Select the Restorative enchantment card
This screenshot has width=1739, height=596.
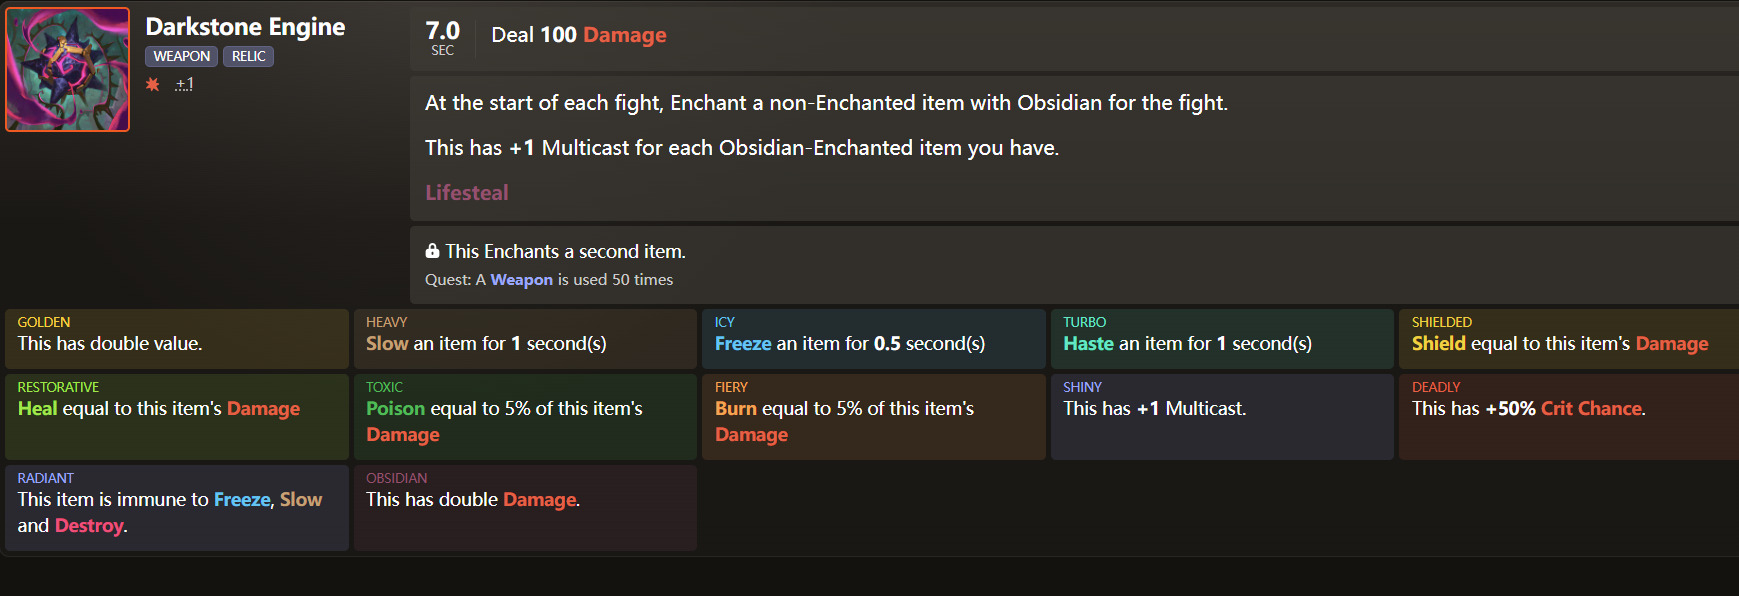[177, 416]
